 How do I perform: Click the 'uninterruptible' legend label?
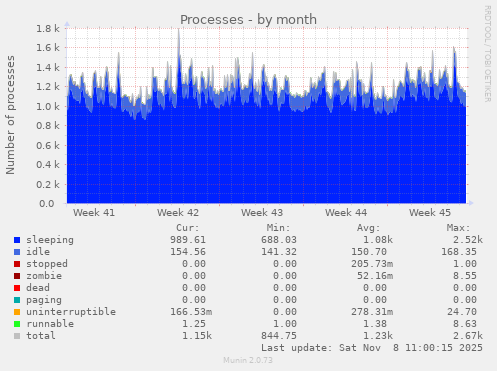coord(71,312)
